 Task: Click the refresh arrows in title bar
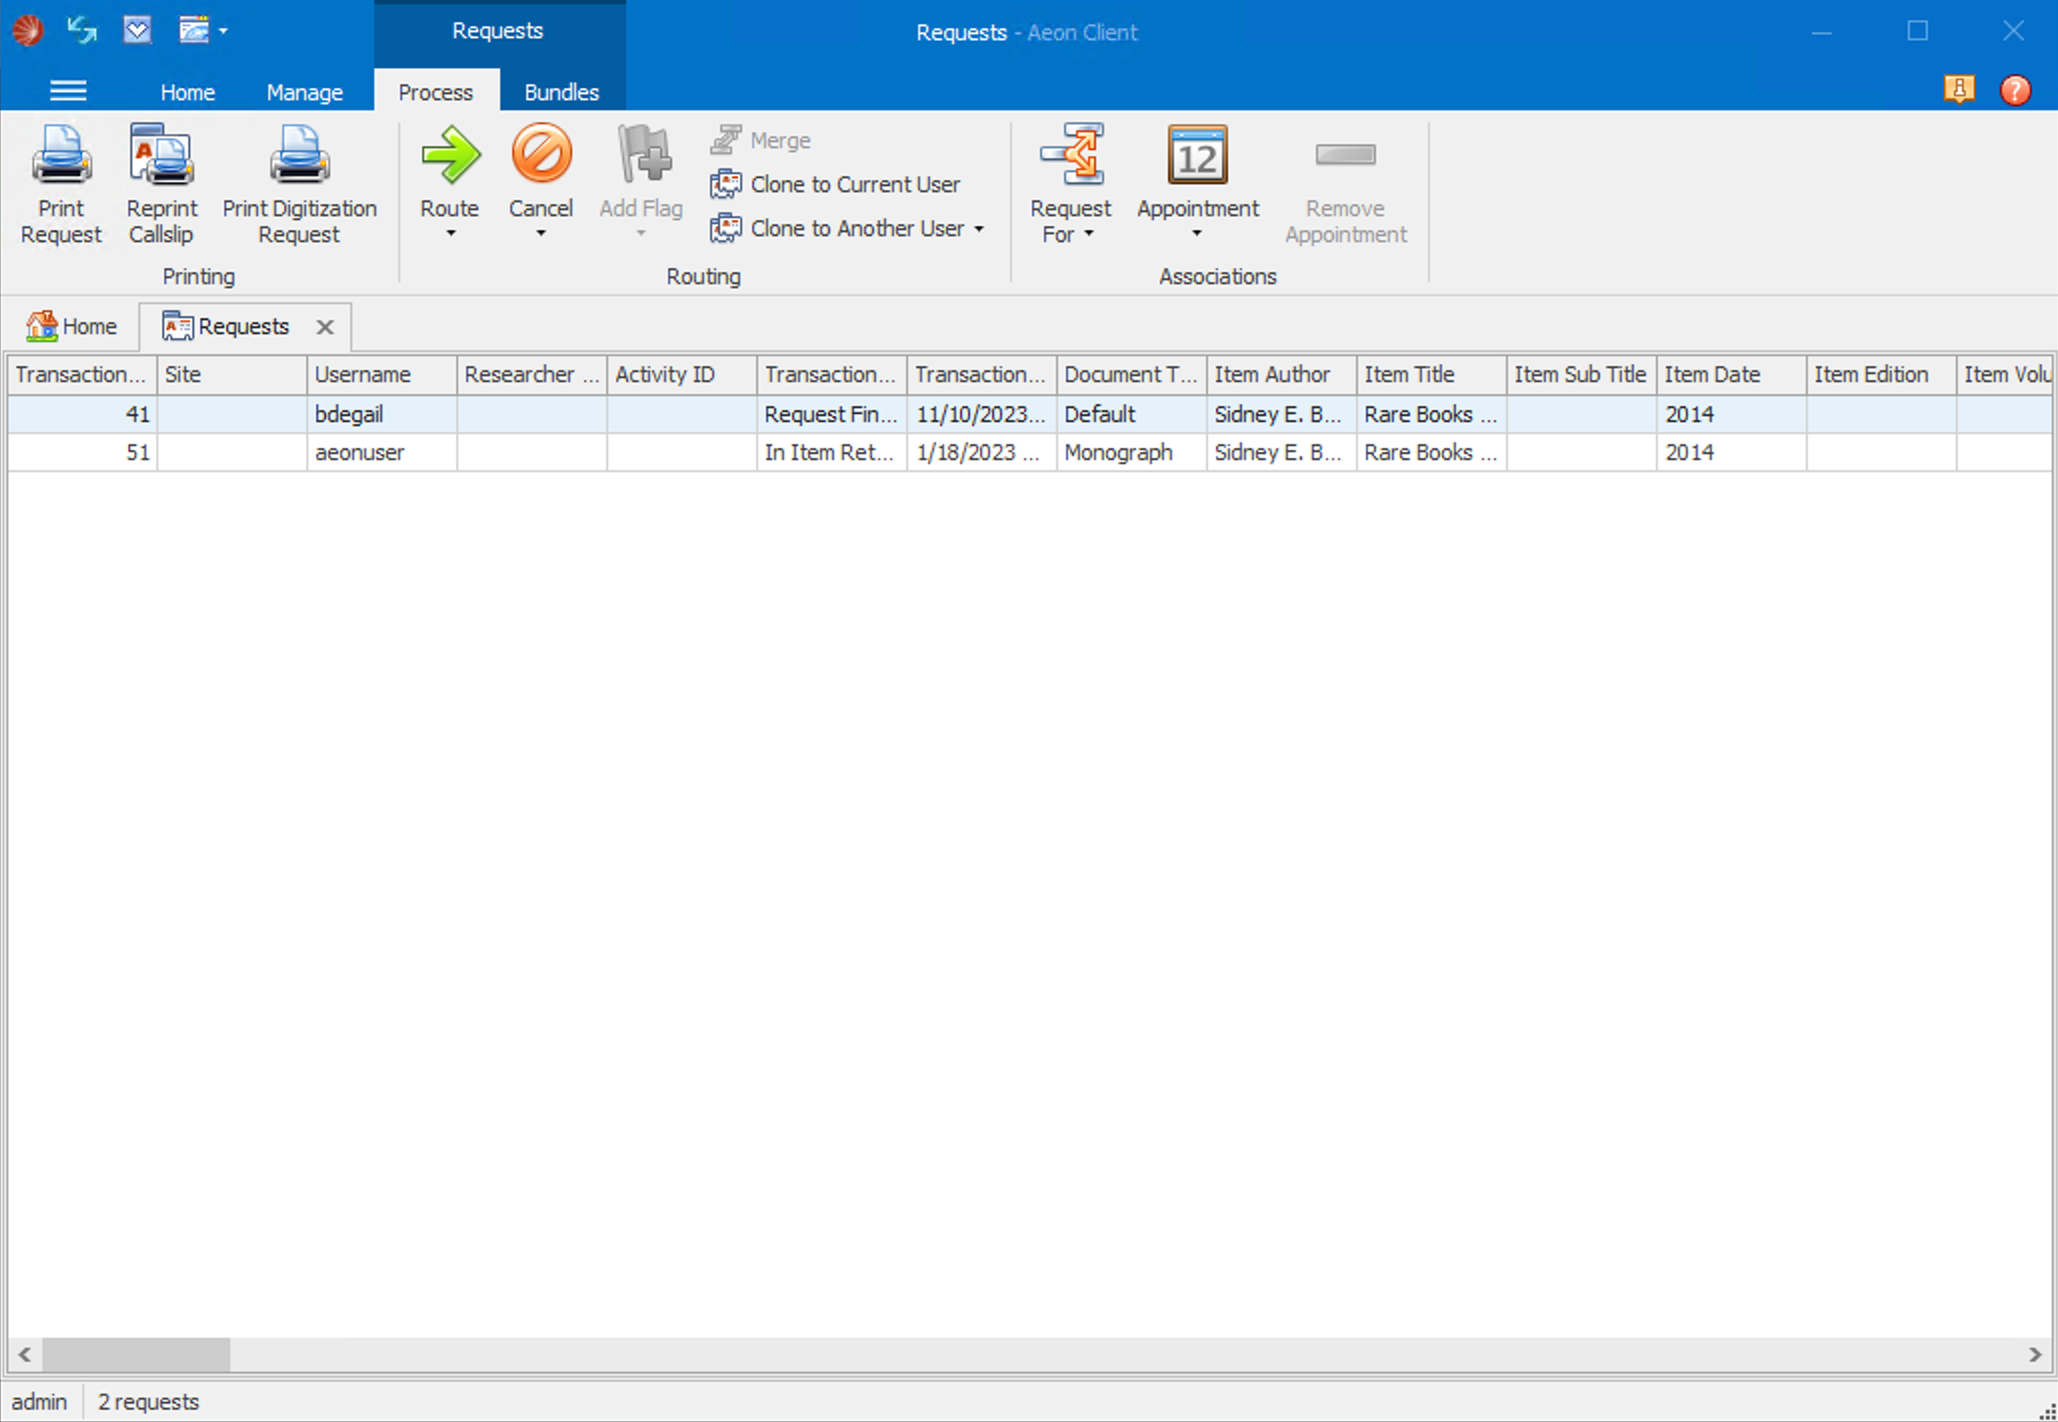(82, 30)
